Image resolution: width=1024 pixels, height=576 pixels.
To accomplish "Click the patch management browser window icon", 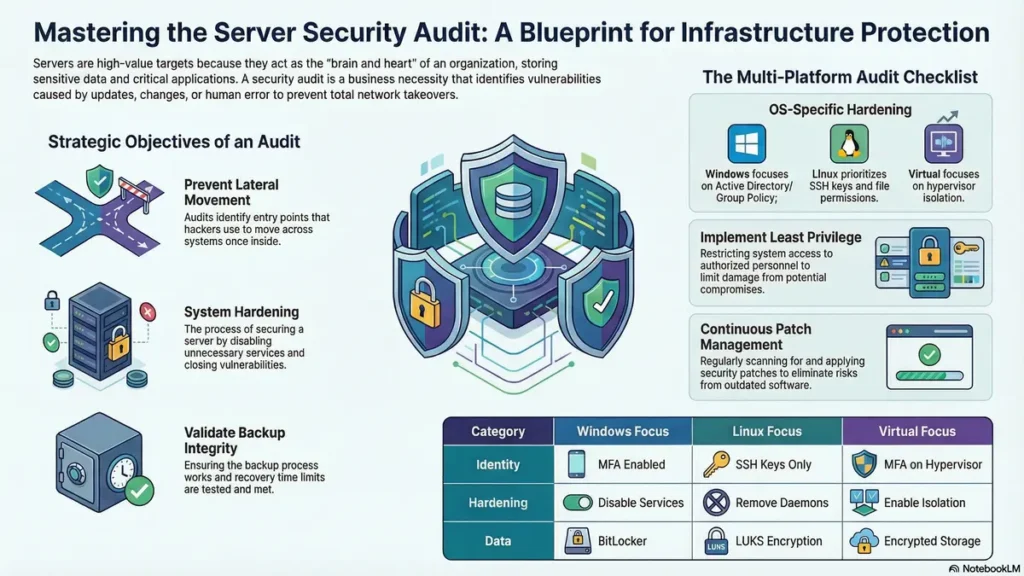I will pos(929,357).
